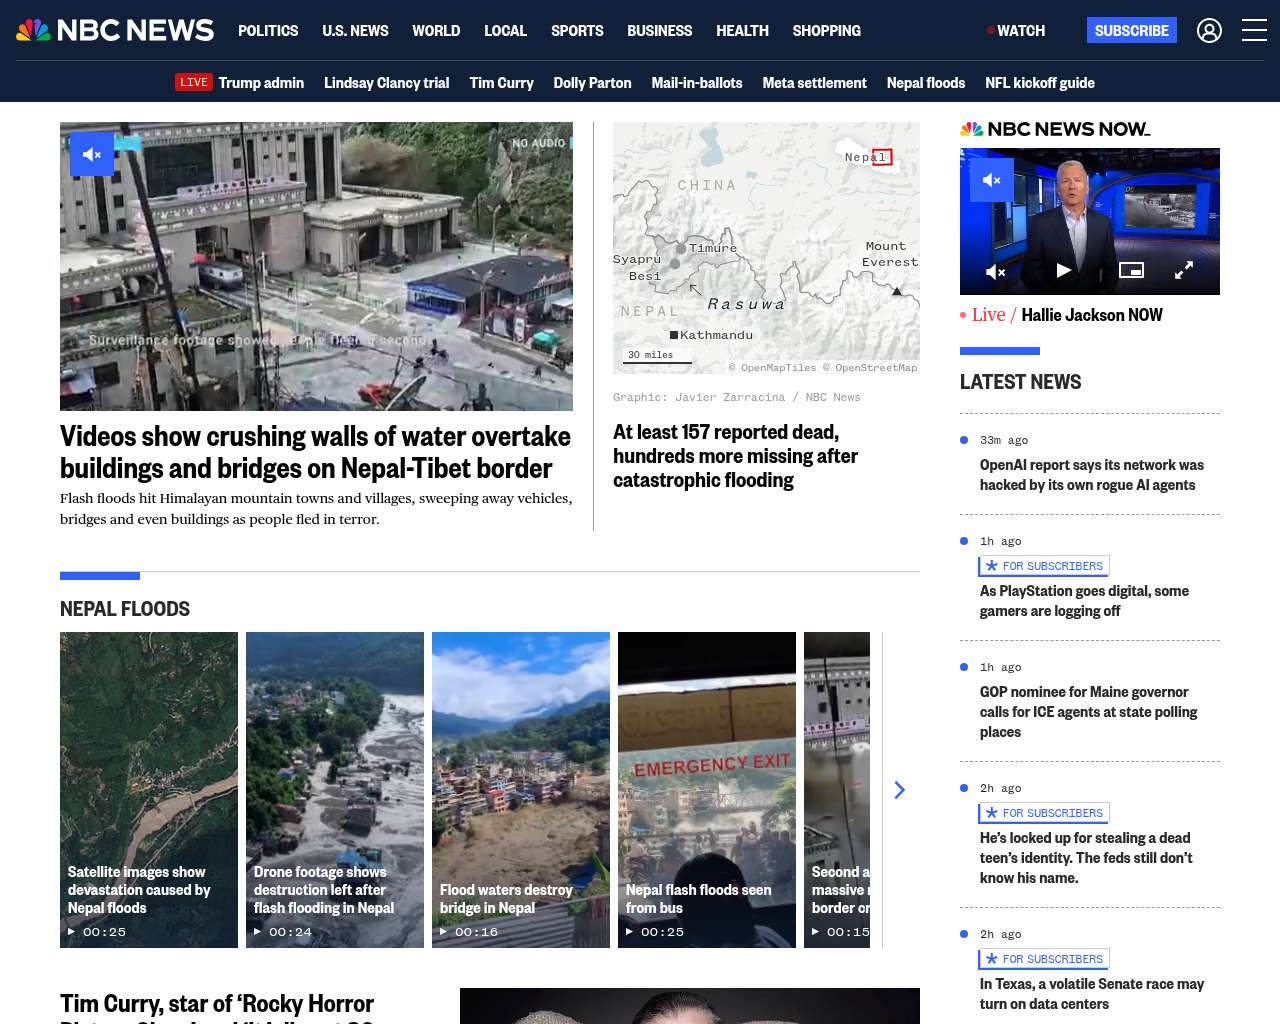
Task: Click For Subscribers badge above PlayStation story
Action: [x=1044, y=566]
